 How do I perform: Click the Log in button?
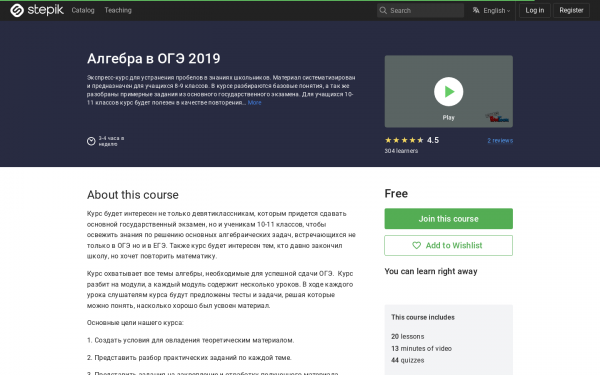coord(535,10)
